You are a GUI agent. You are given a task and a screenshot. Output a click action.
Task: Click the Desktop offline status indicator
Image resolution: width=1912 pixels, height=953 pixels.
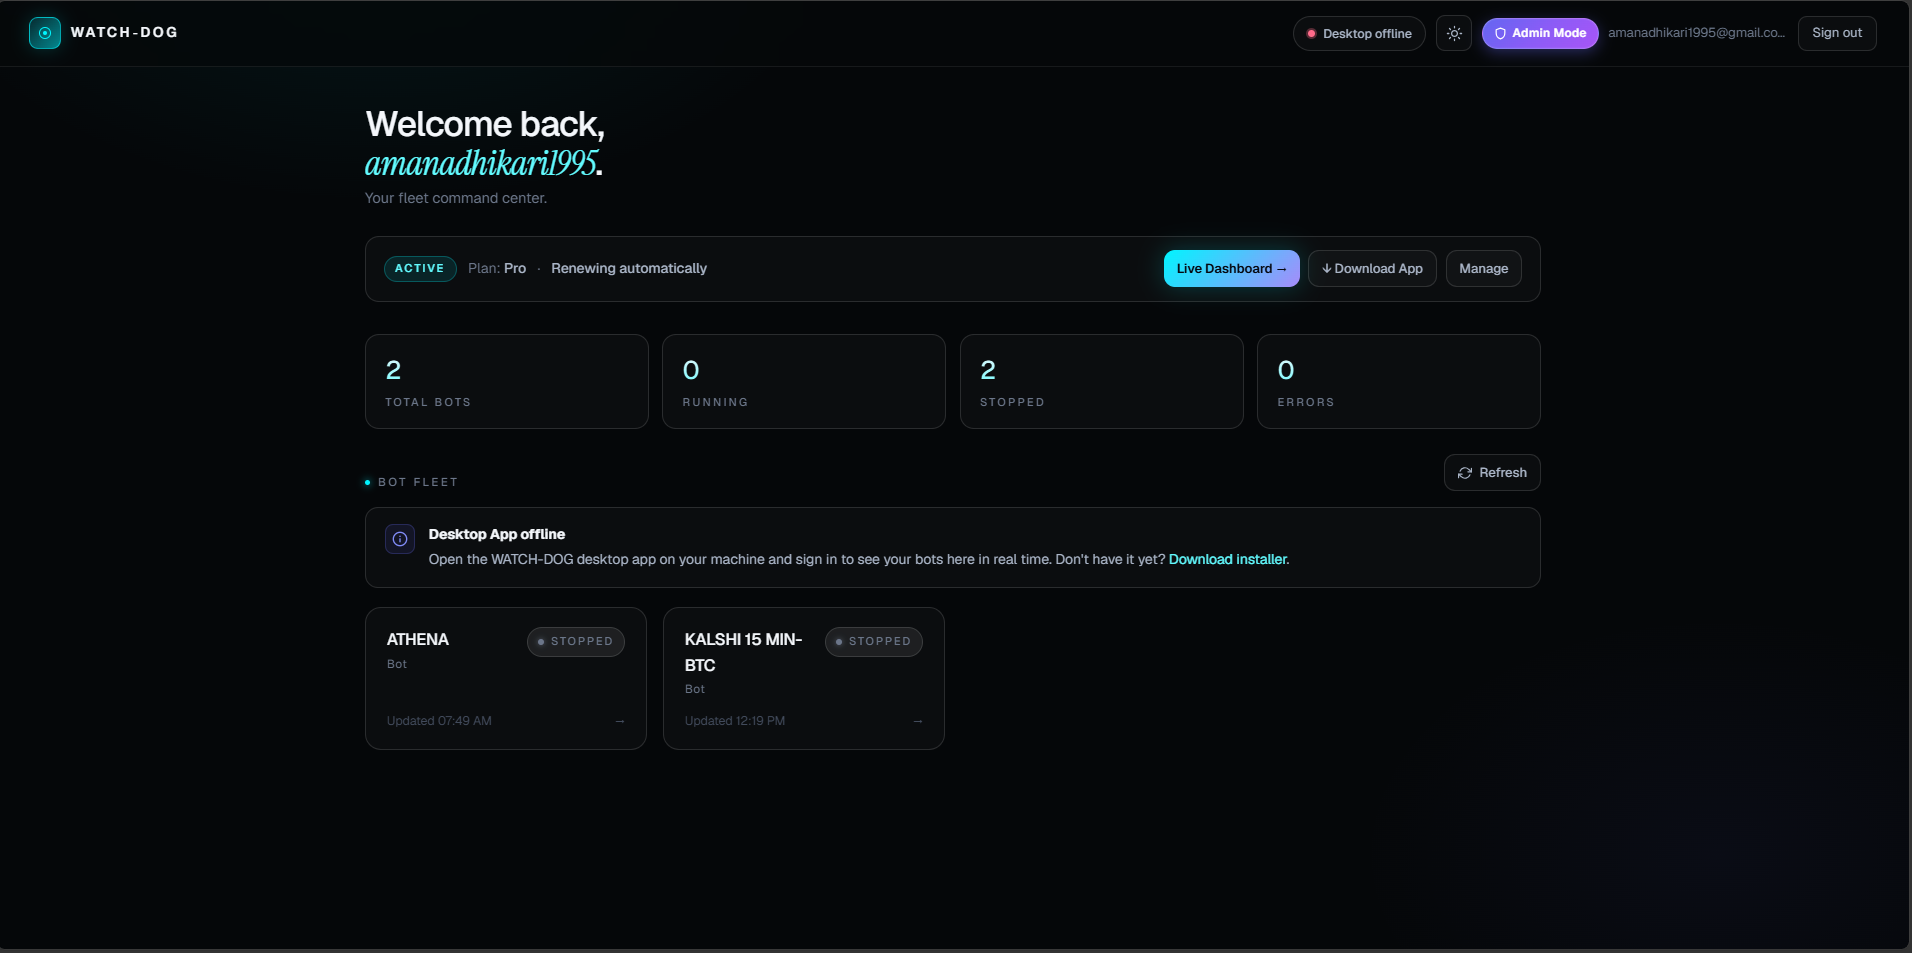tap(1359, 33)
